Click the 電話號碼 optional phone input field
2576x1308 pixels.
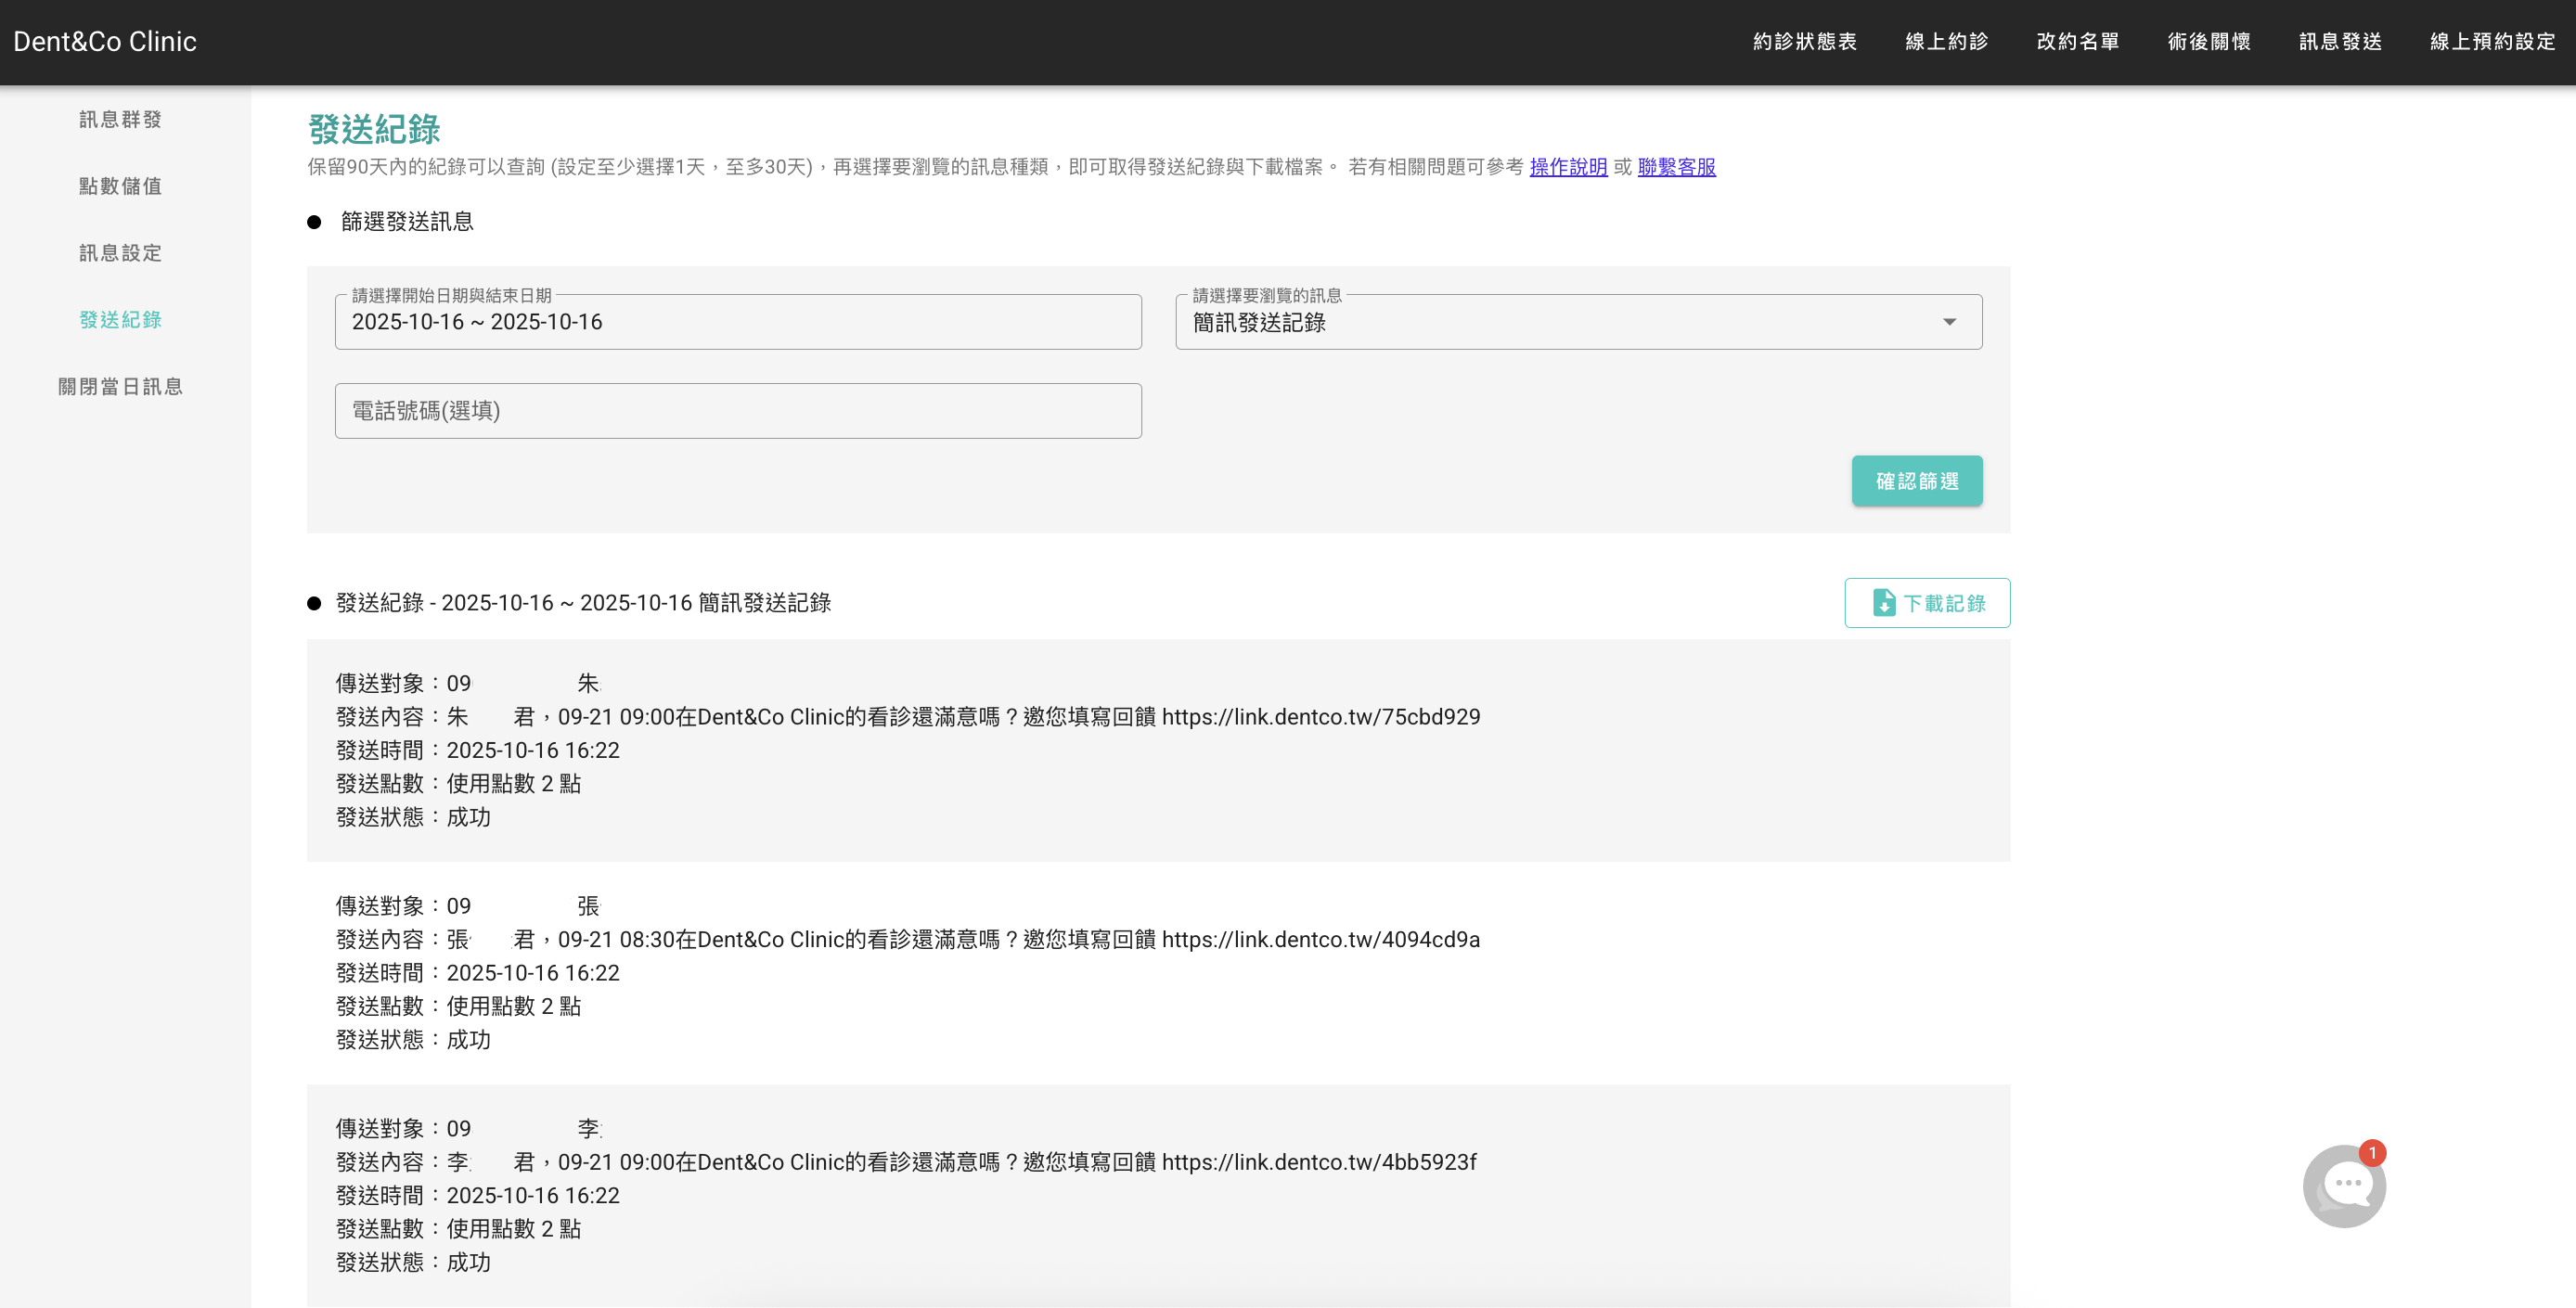(738, 410)
